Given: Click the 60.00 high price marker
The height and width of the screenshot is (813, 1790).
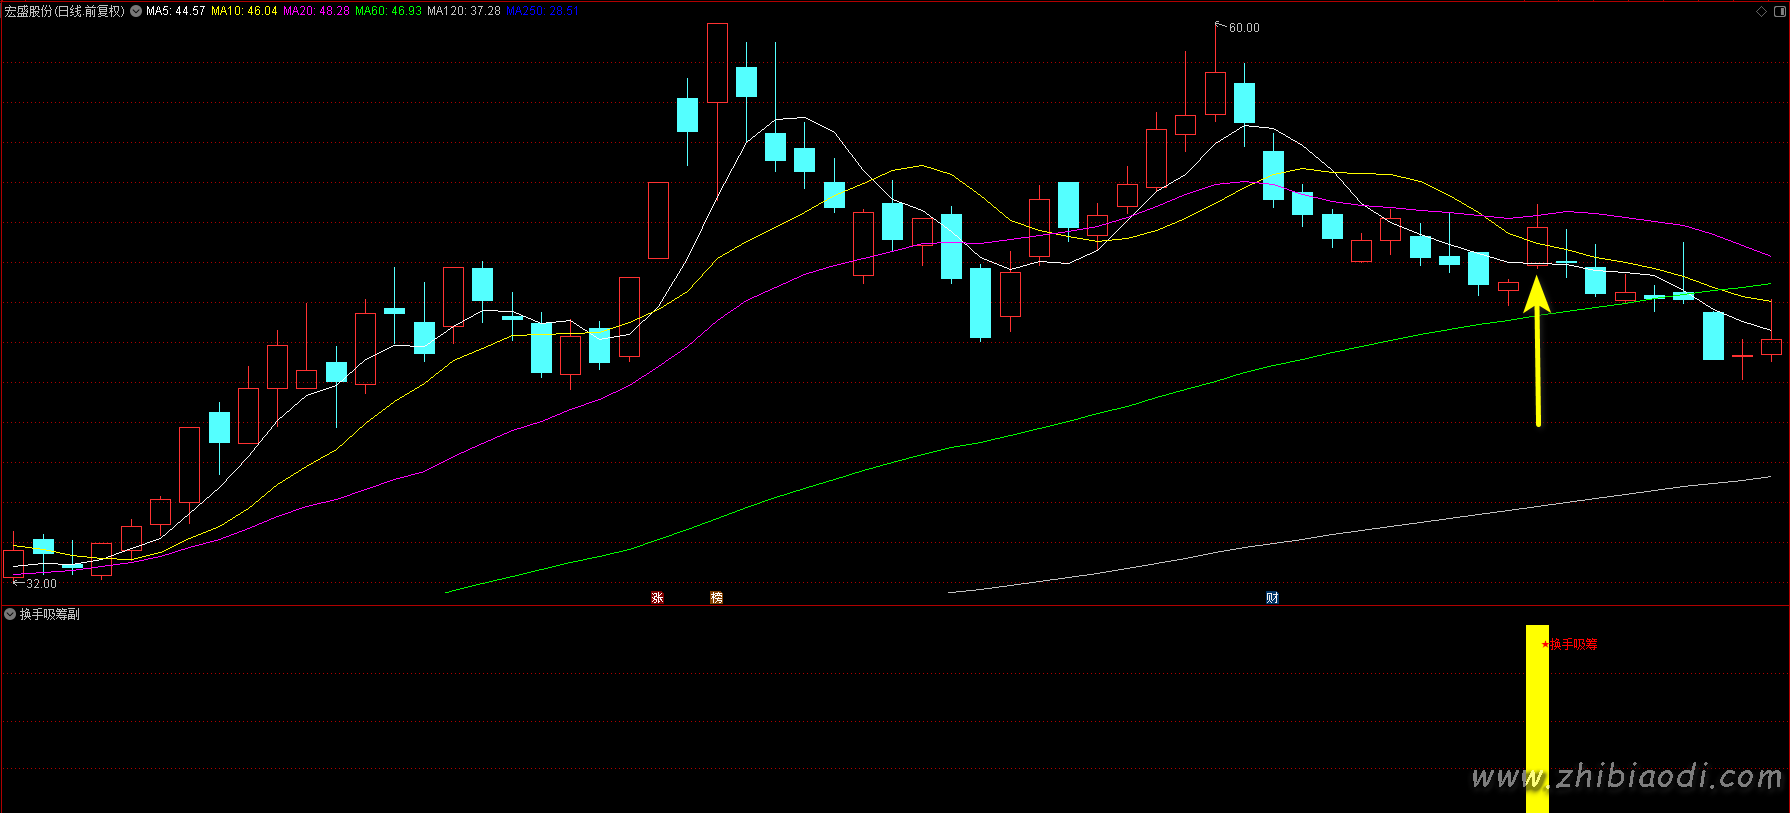Looking at the screenshot, I should tap(1243, 28).
